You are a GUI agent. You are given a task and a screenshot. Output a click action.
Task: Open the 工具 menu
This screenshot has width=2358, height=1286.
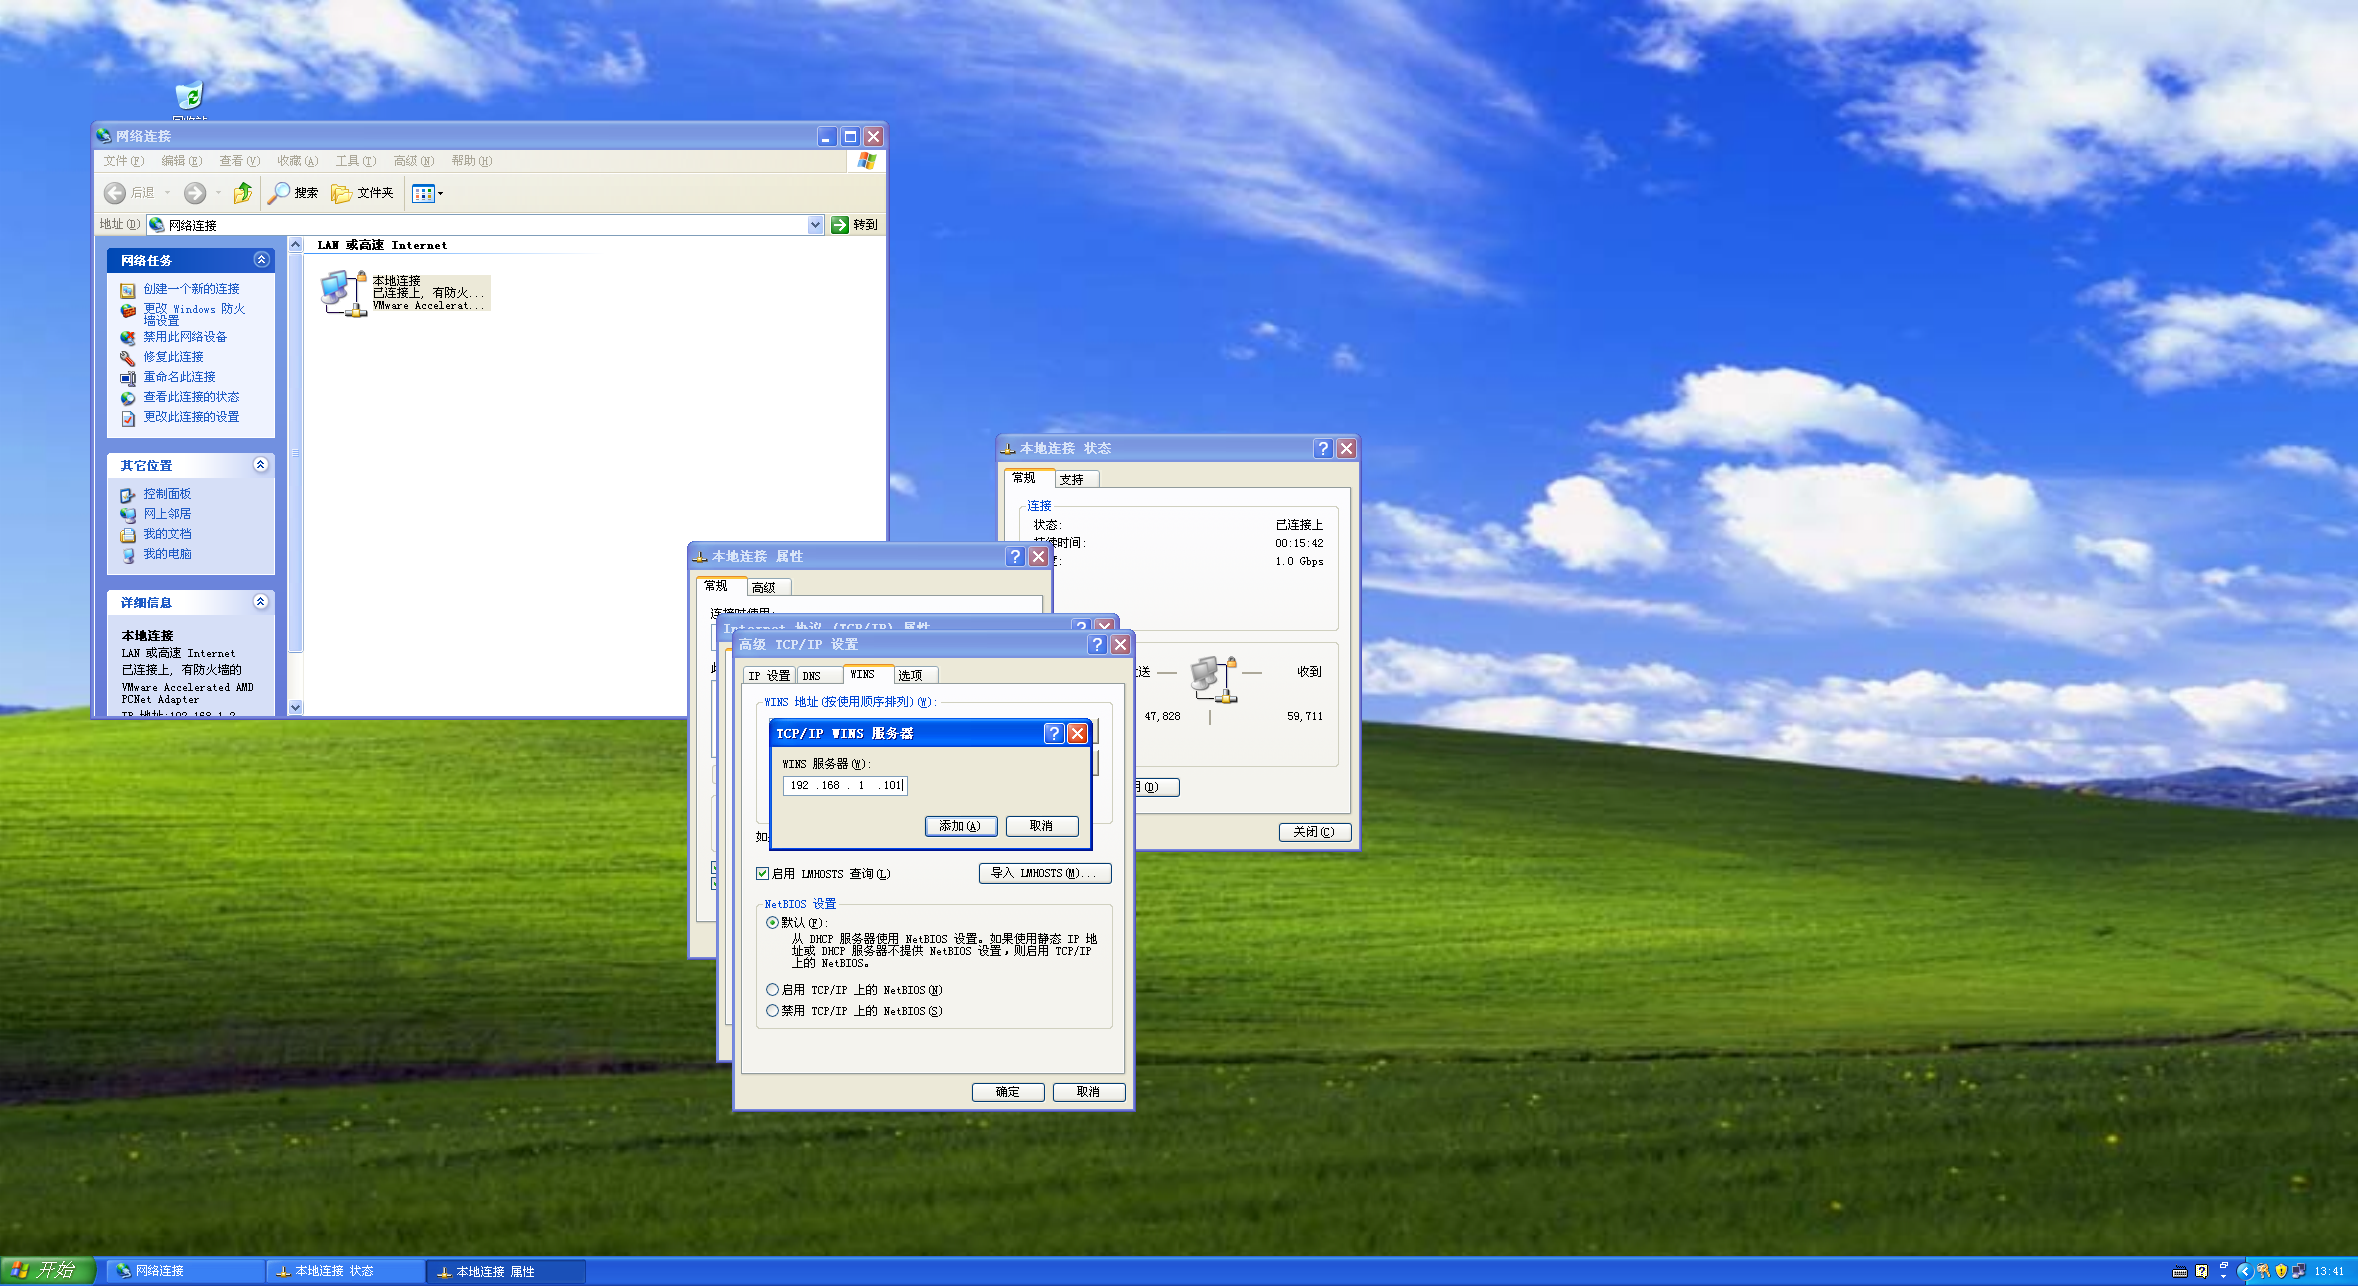click(x=355, y=161)
